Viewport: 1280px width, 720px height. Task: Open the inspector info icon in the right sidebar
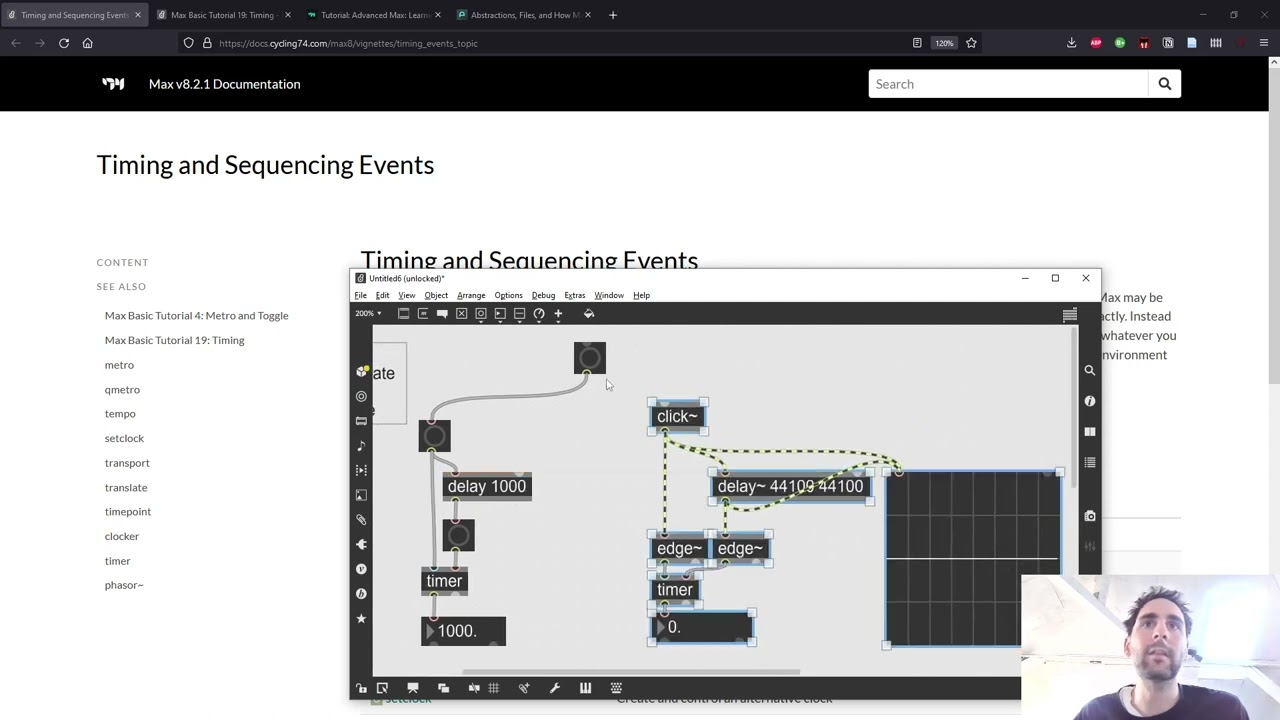[1089, 401]
